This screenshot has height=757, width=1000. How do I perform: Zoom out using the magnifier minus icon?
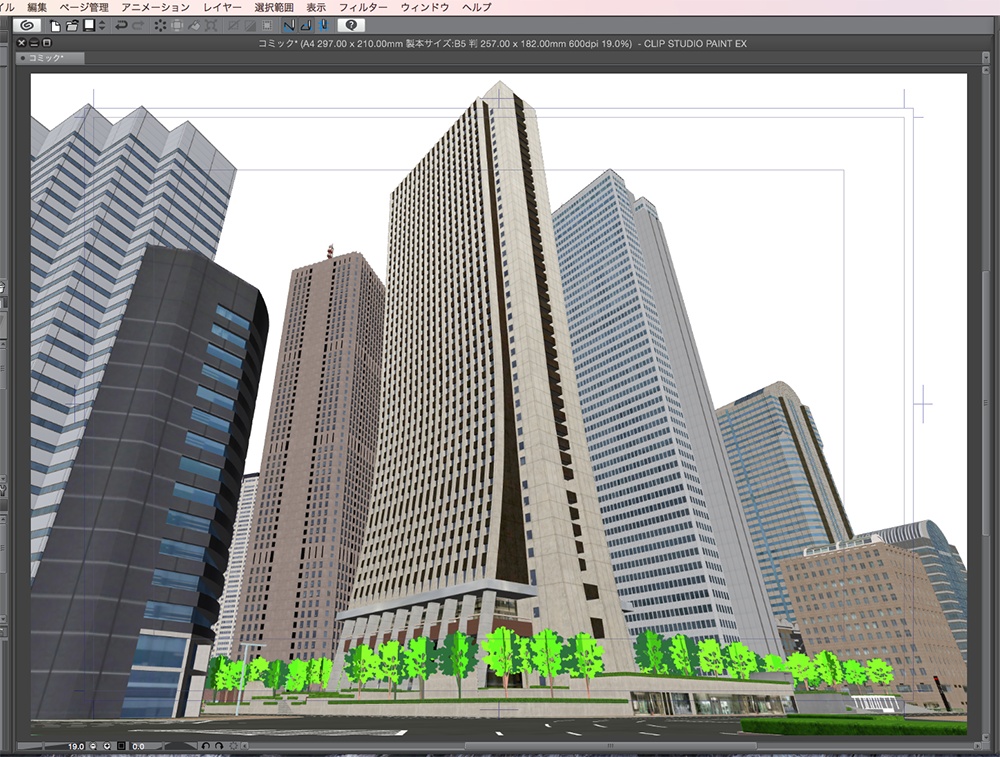(92, 745)
